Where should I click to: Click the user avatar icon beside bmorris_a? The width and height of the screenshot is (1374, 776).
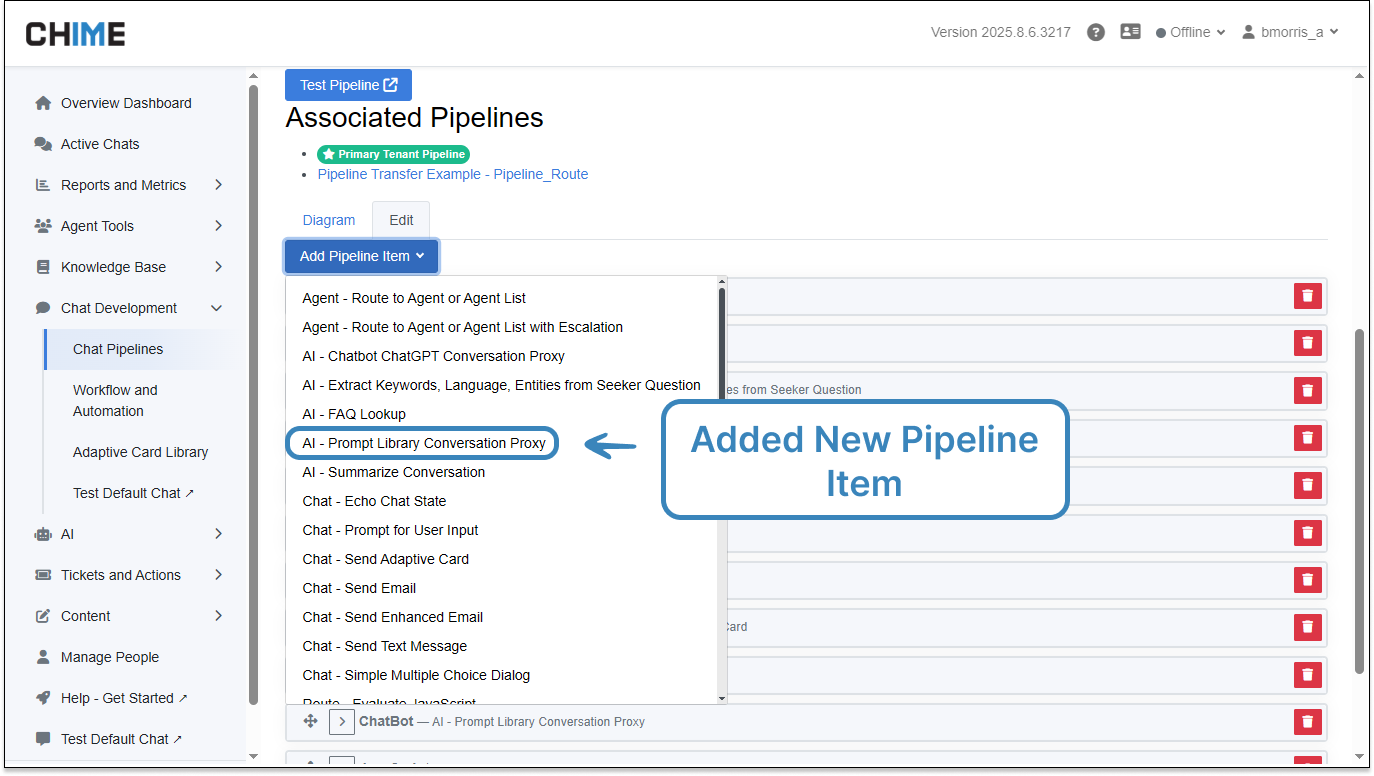[x=1248, y=32]
